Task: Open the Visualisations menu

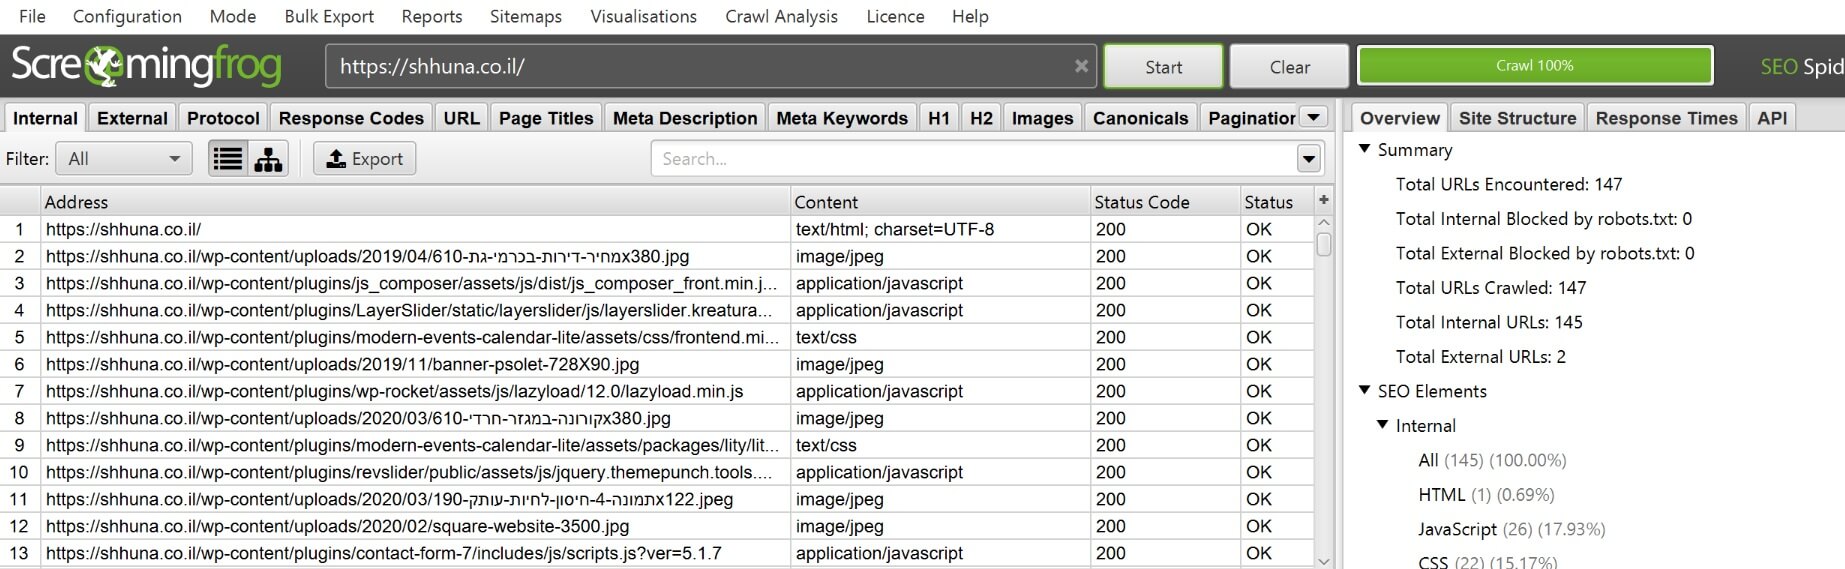Action: pyautogui.click(x=643, y=16)
